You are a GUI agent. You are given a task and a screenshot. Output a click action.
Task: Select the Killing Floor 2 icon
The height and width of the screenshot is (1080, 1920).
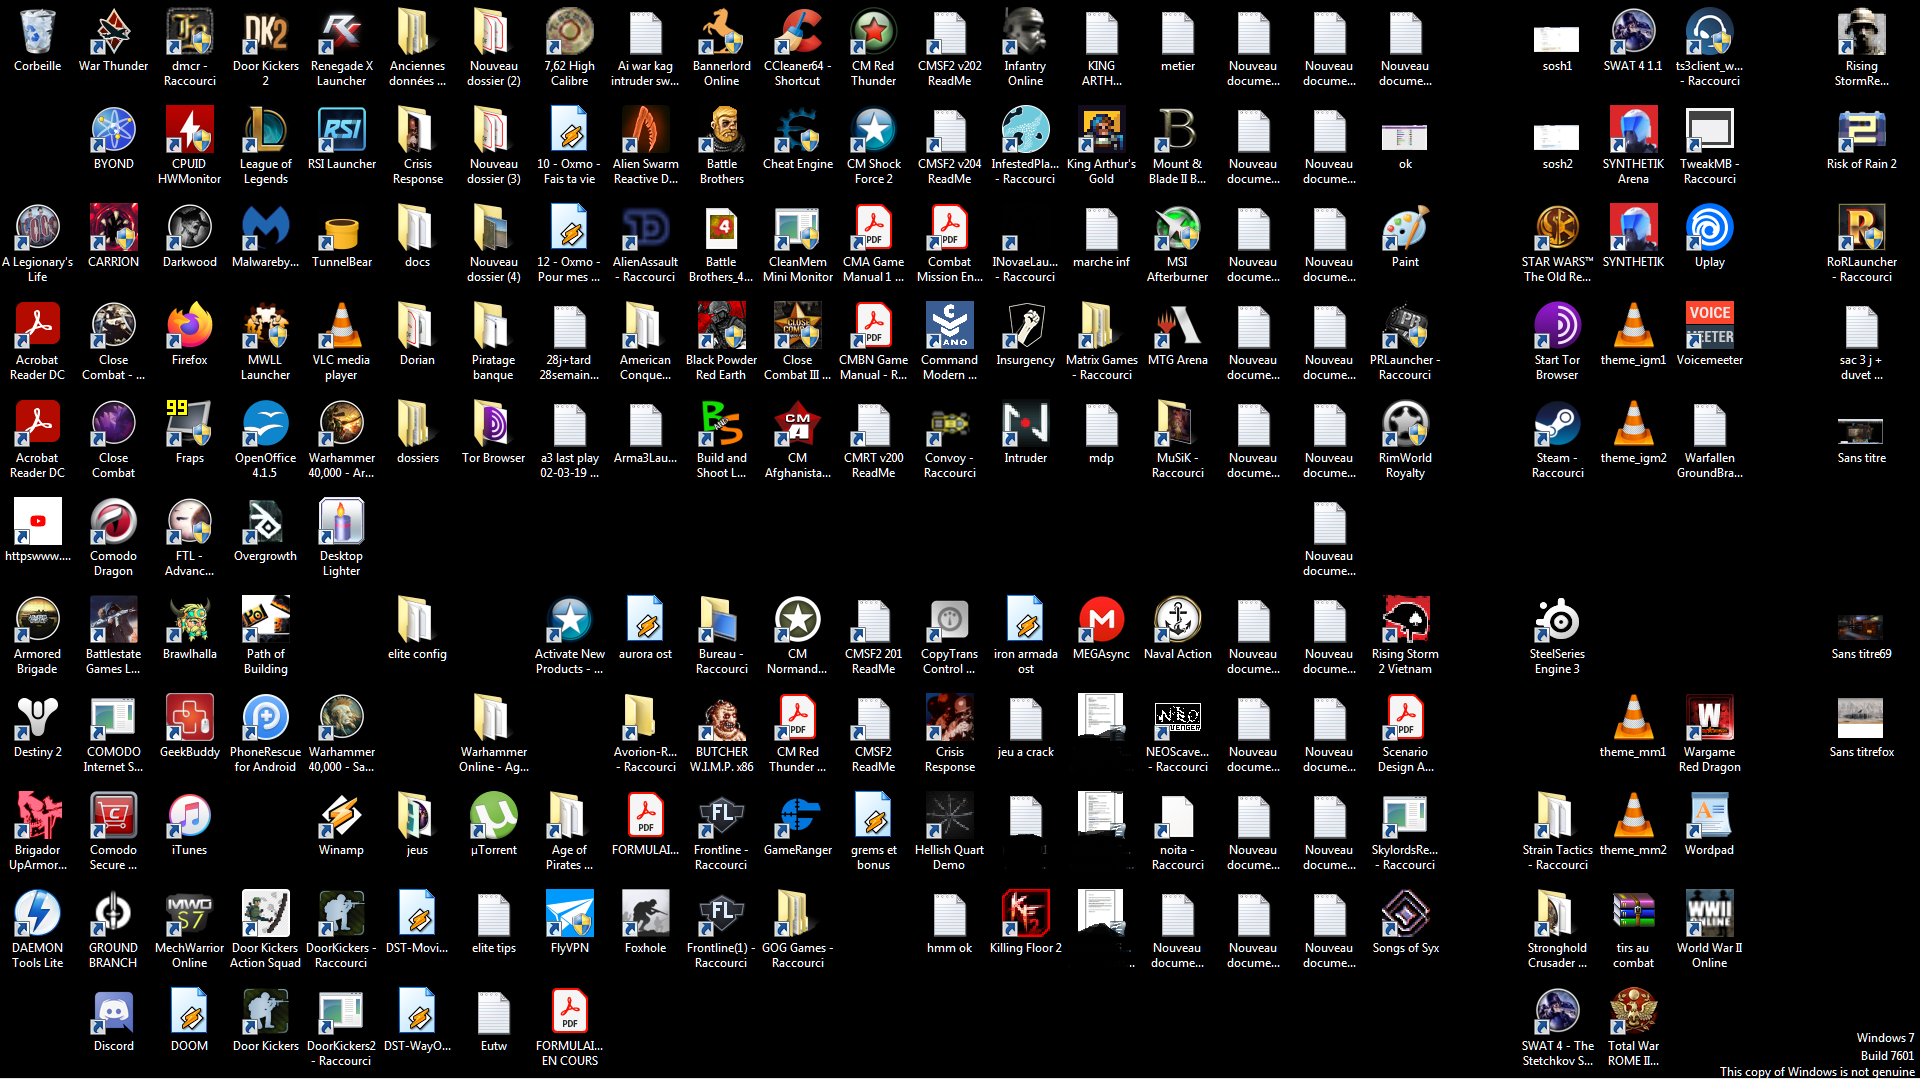pyautogui.click(x=1025, y=922)
